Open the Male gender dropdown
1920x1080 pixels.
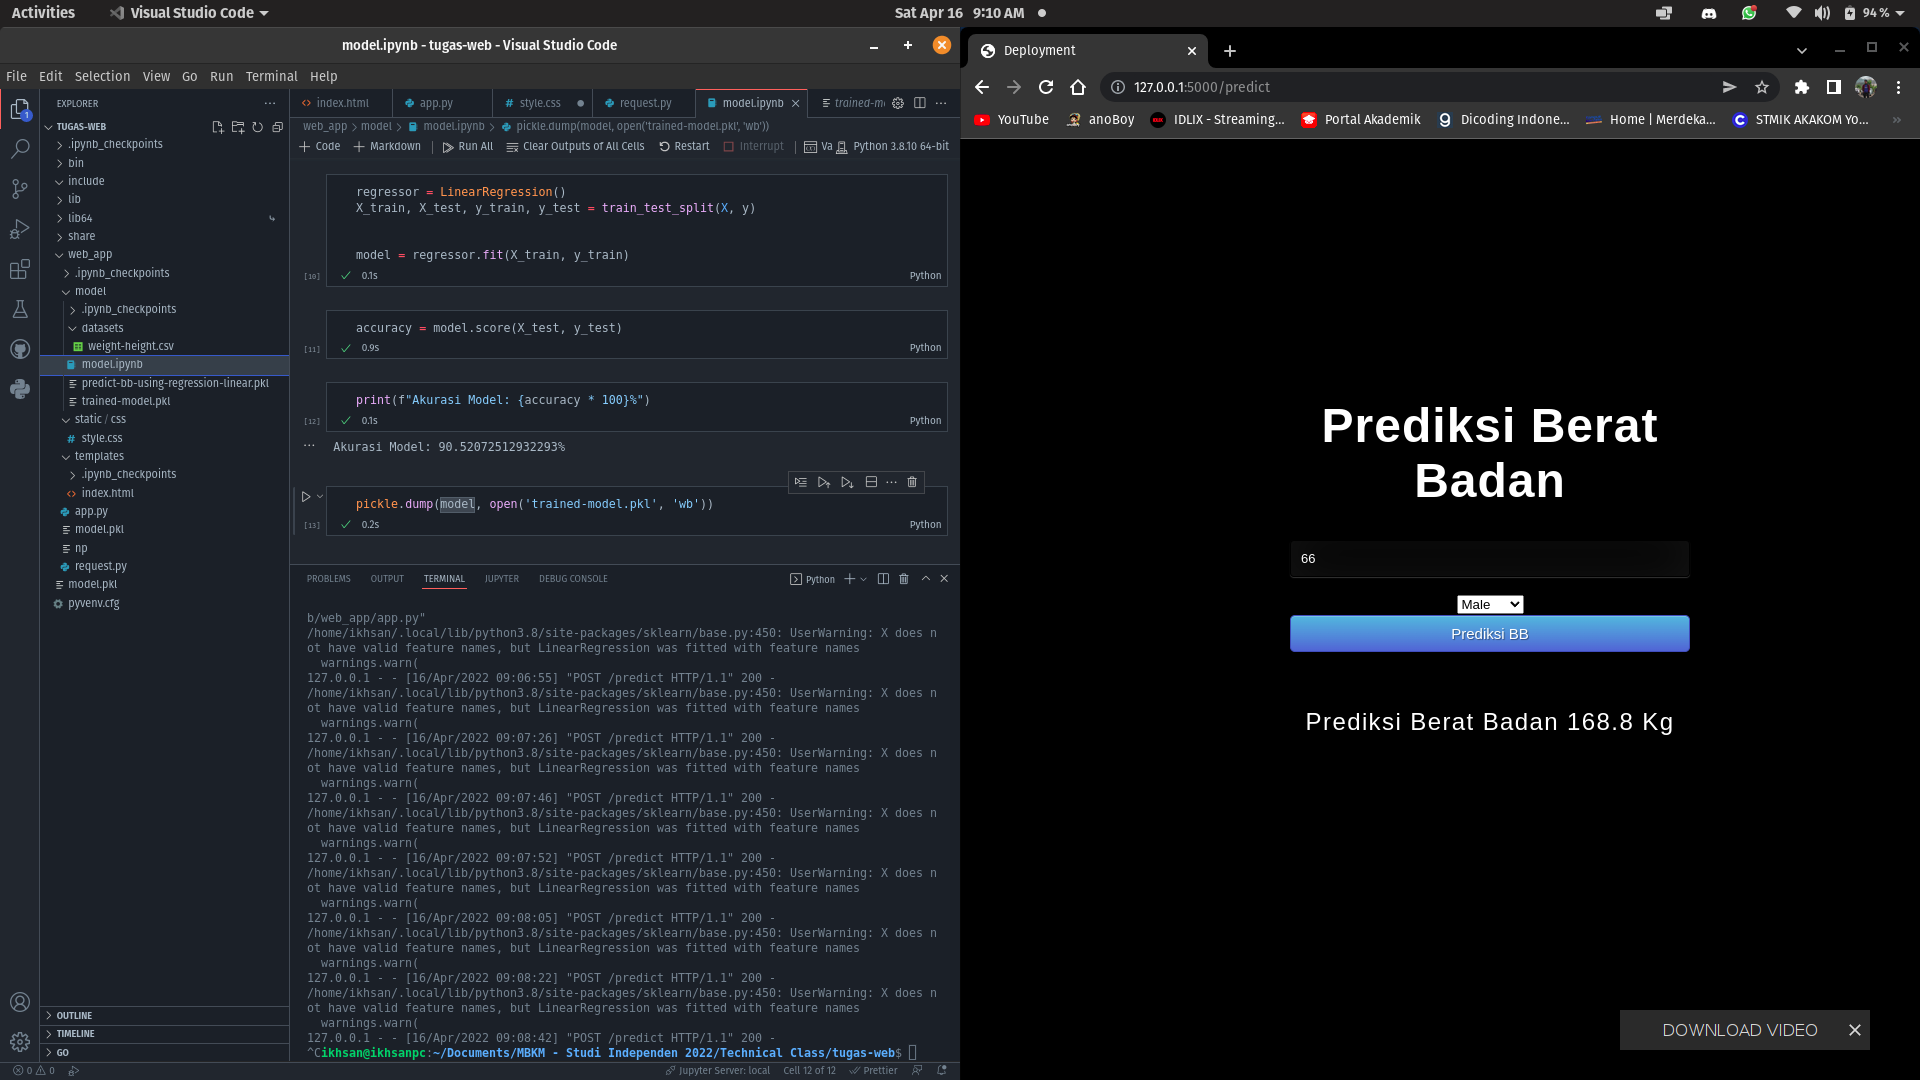[1489, 604]
